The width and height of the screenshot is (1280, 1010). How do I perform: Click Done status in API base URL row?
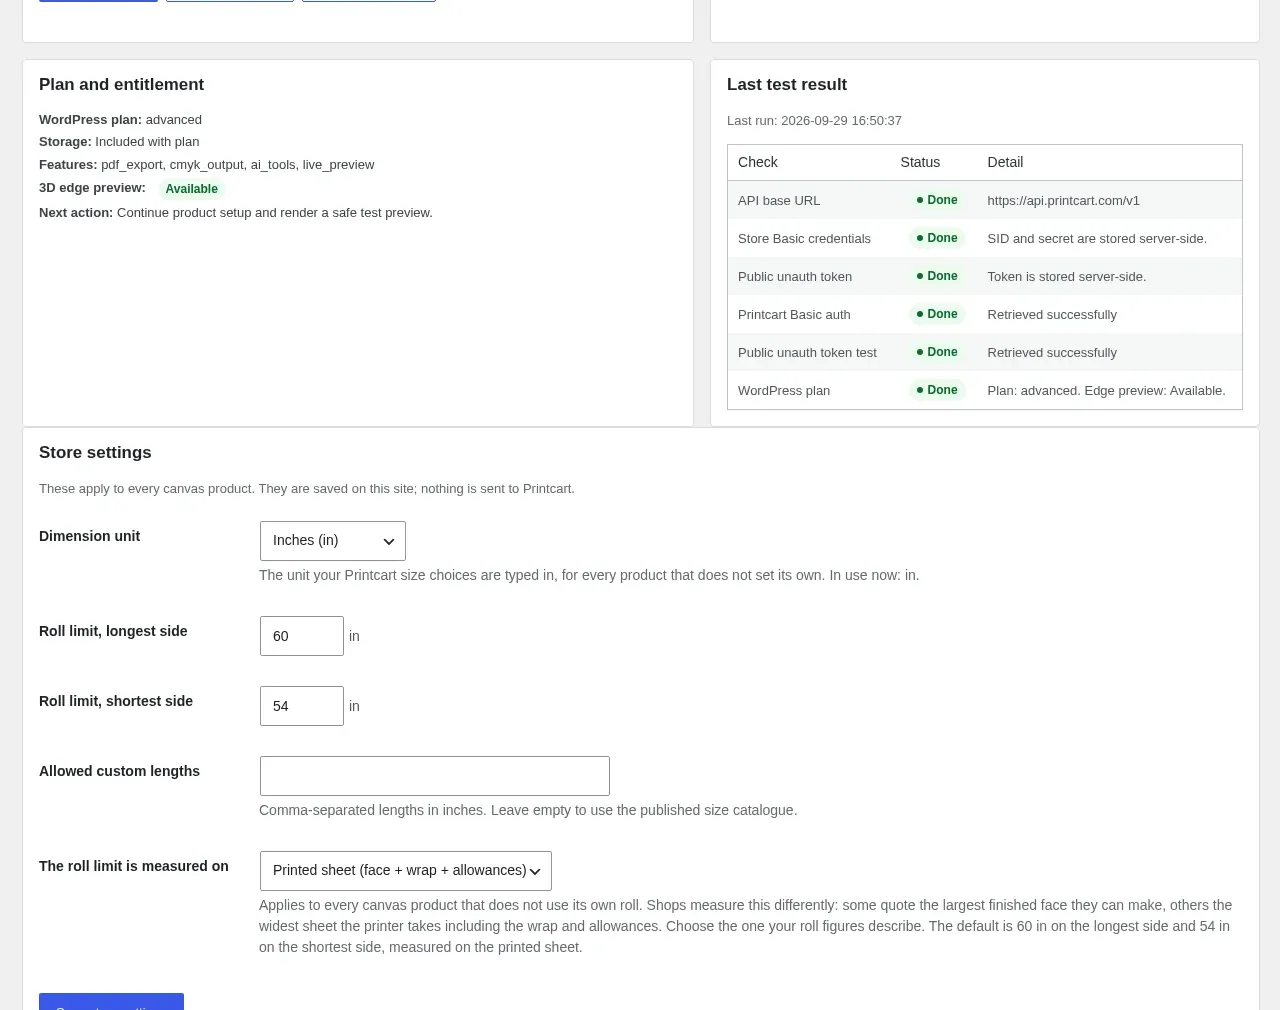pos(937,200)
